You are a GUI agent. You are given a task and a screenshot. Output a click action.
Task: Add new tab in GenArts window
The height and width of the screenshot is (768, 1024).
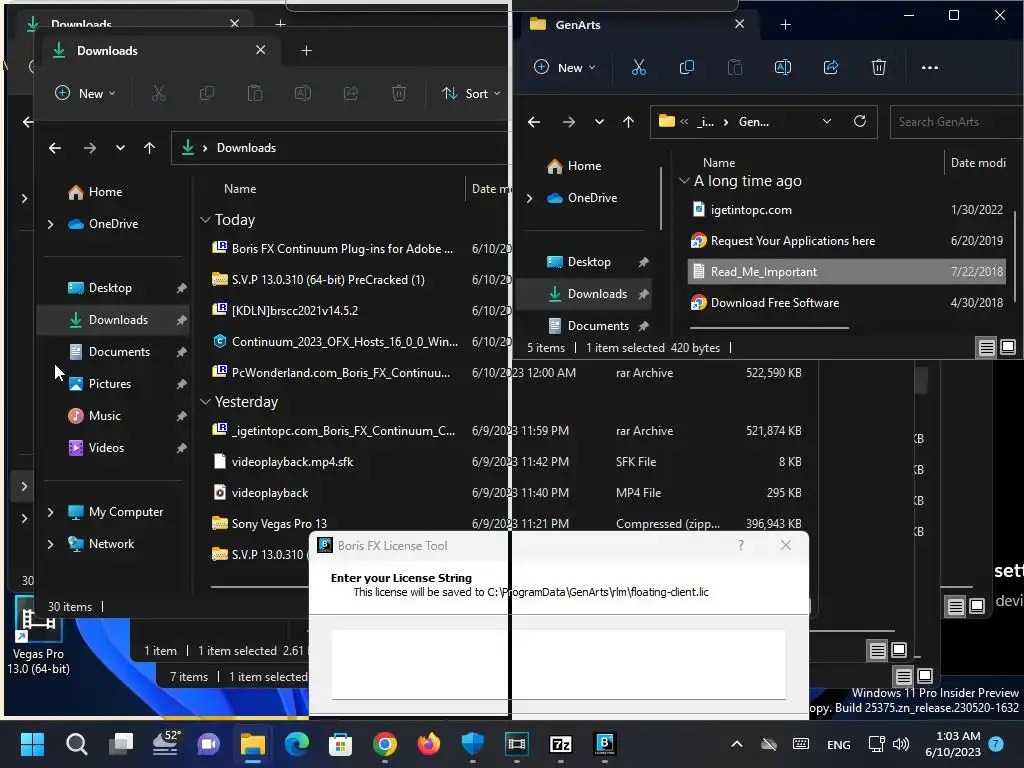coord(786,25)
